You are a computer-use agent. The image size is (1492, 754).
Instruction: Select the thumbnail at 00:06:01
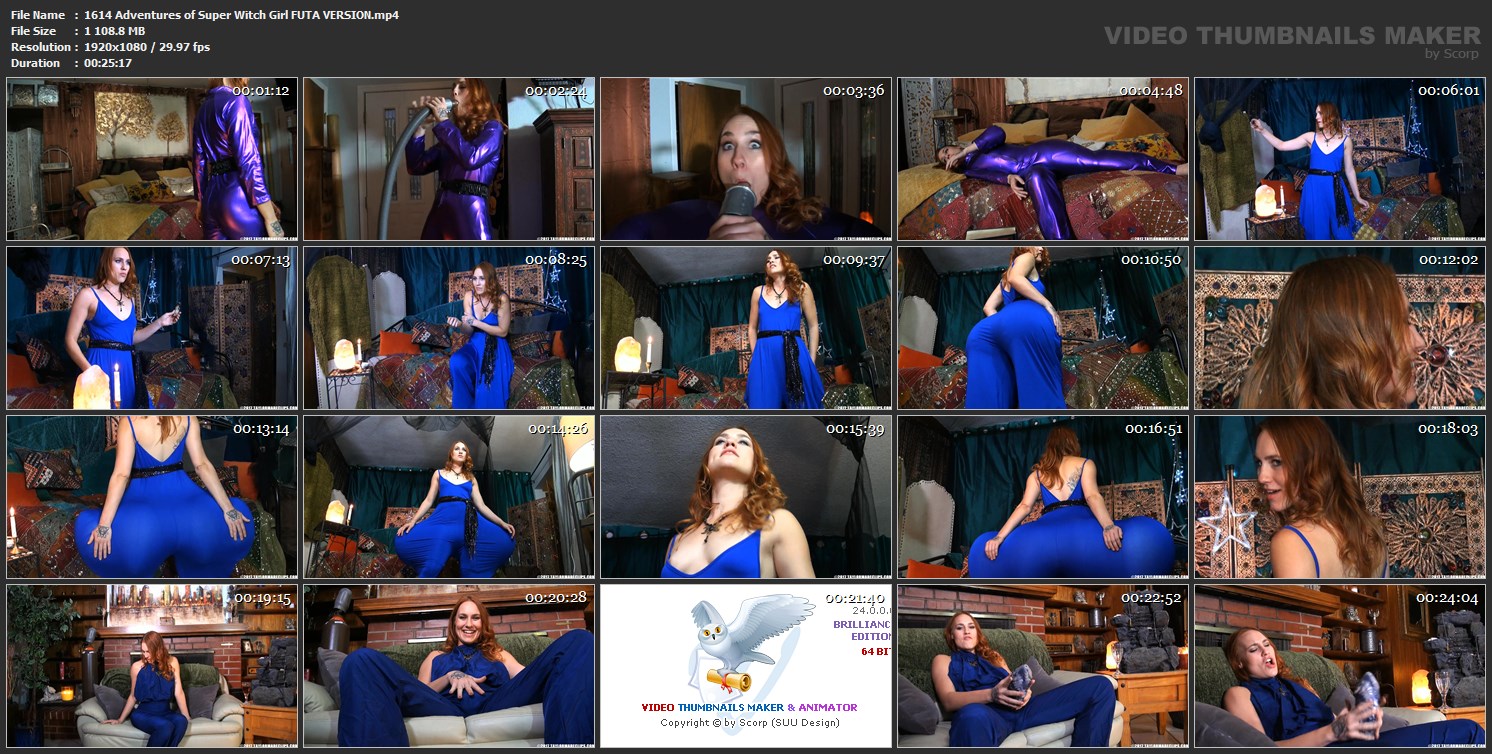click(x=1340, y=159)
